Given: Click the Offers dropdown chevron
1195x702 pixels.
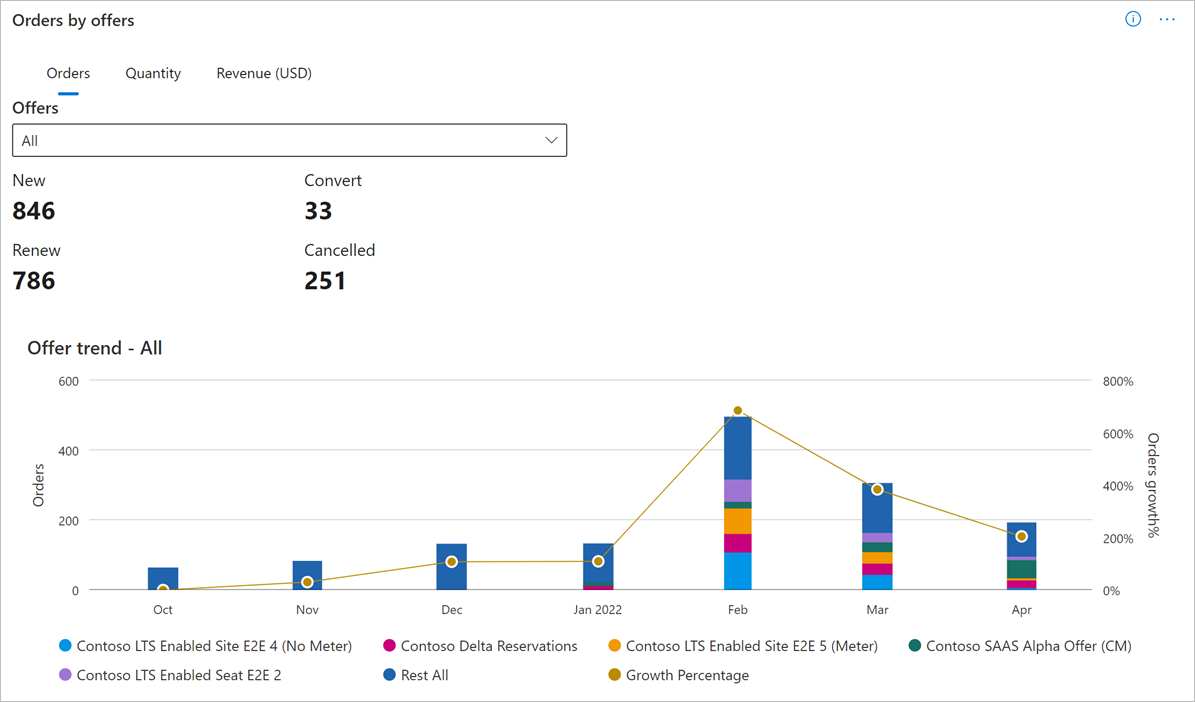Looking at the screenshot, I should [x=551, y=140].
